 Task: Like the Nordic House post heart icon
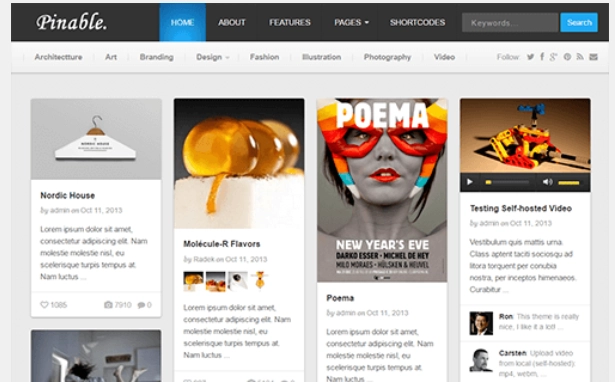pyautogui.click(x=44, y=305)
